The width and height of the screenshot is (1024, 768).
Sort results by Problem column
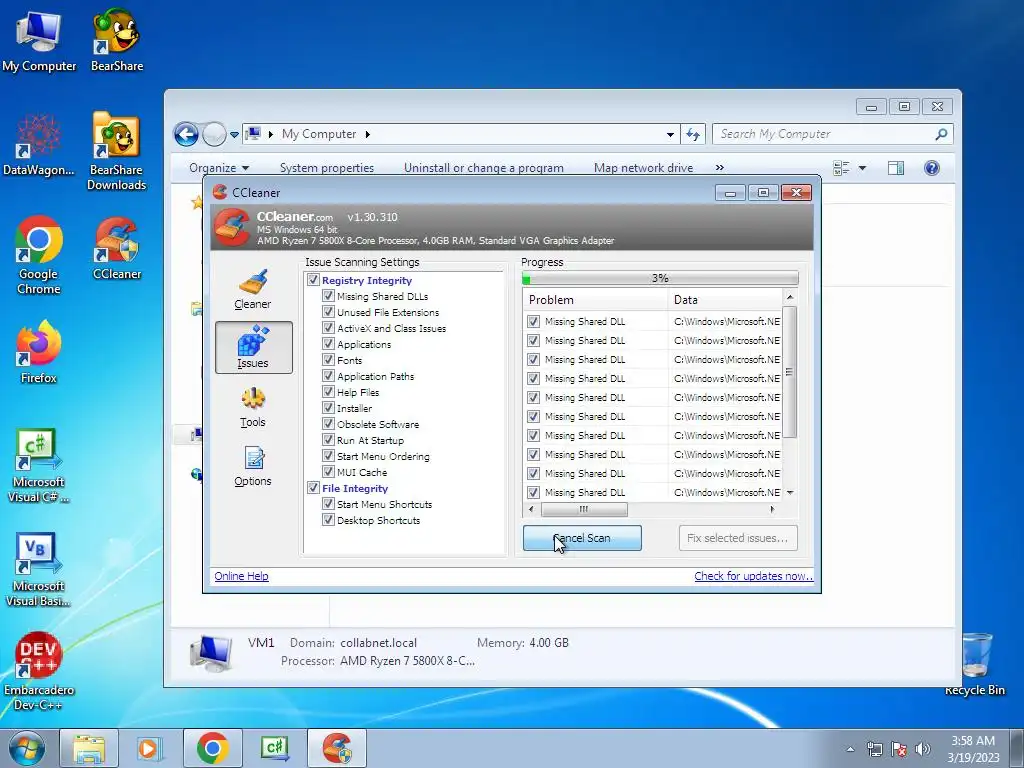pyautogui.click(x=596, y=300)
